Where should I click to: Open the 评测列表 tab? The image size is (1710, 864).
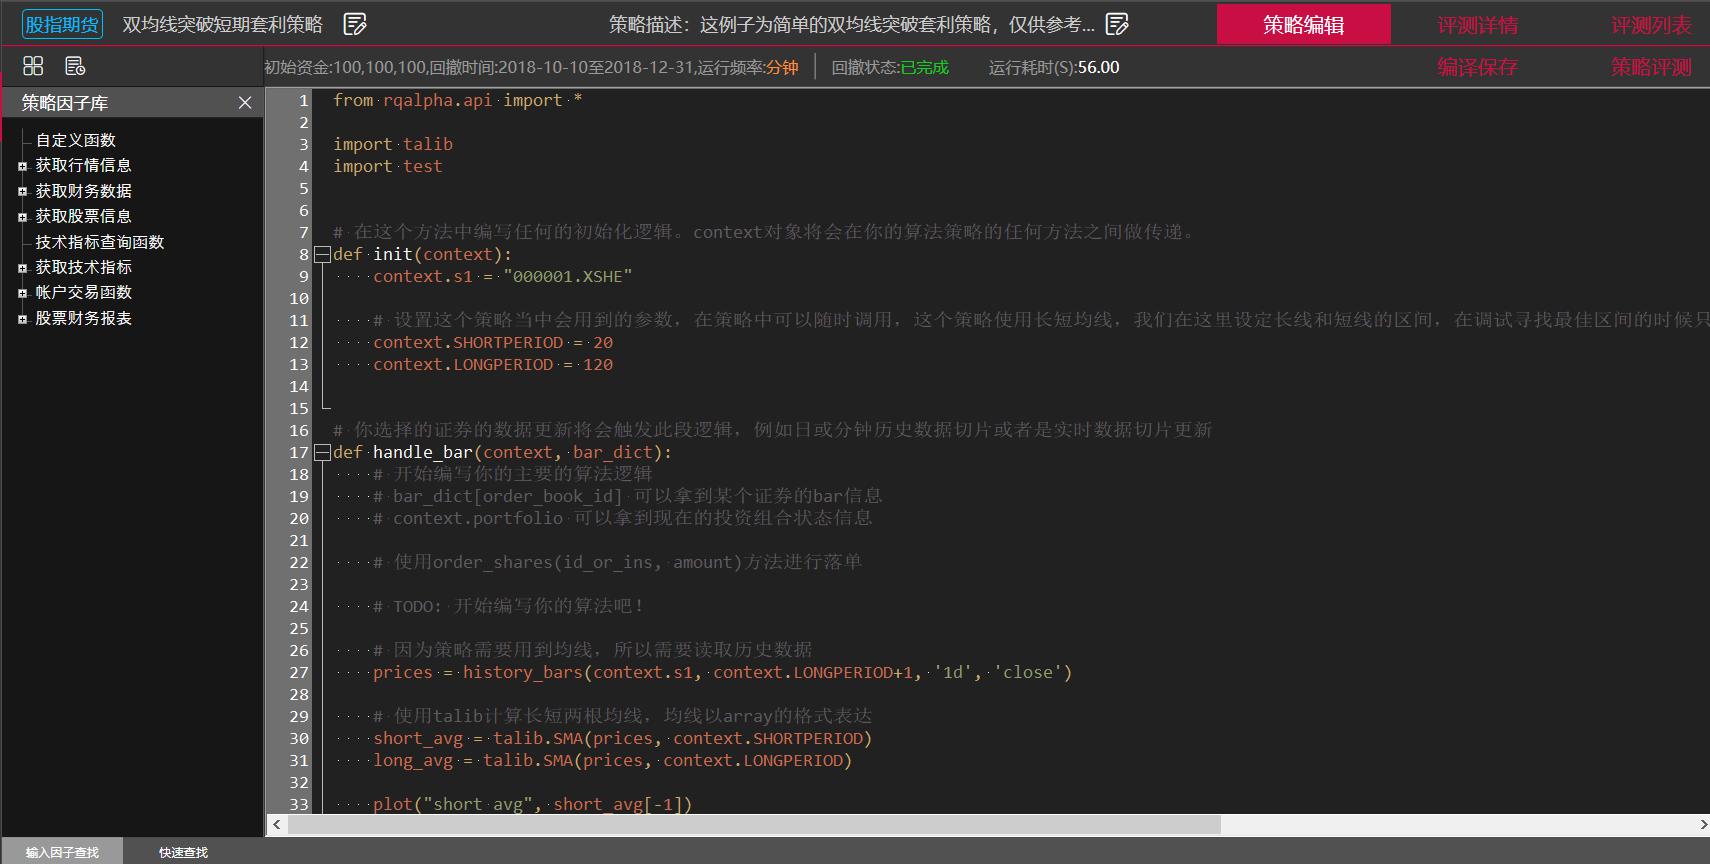[1650, 25]
